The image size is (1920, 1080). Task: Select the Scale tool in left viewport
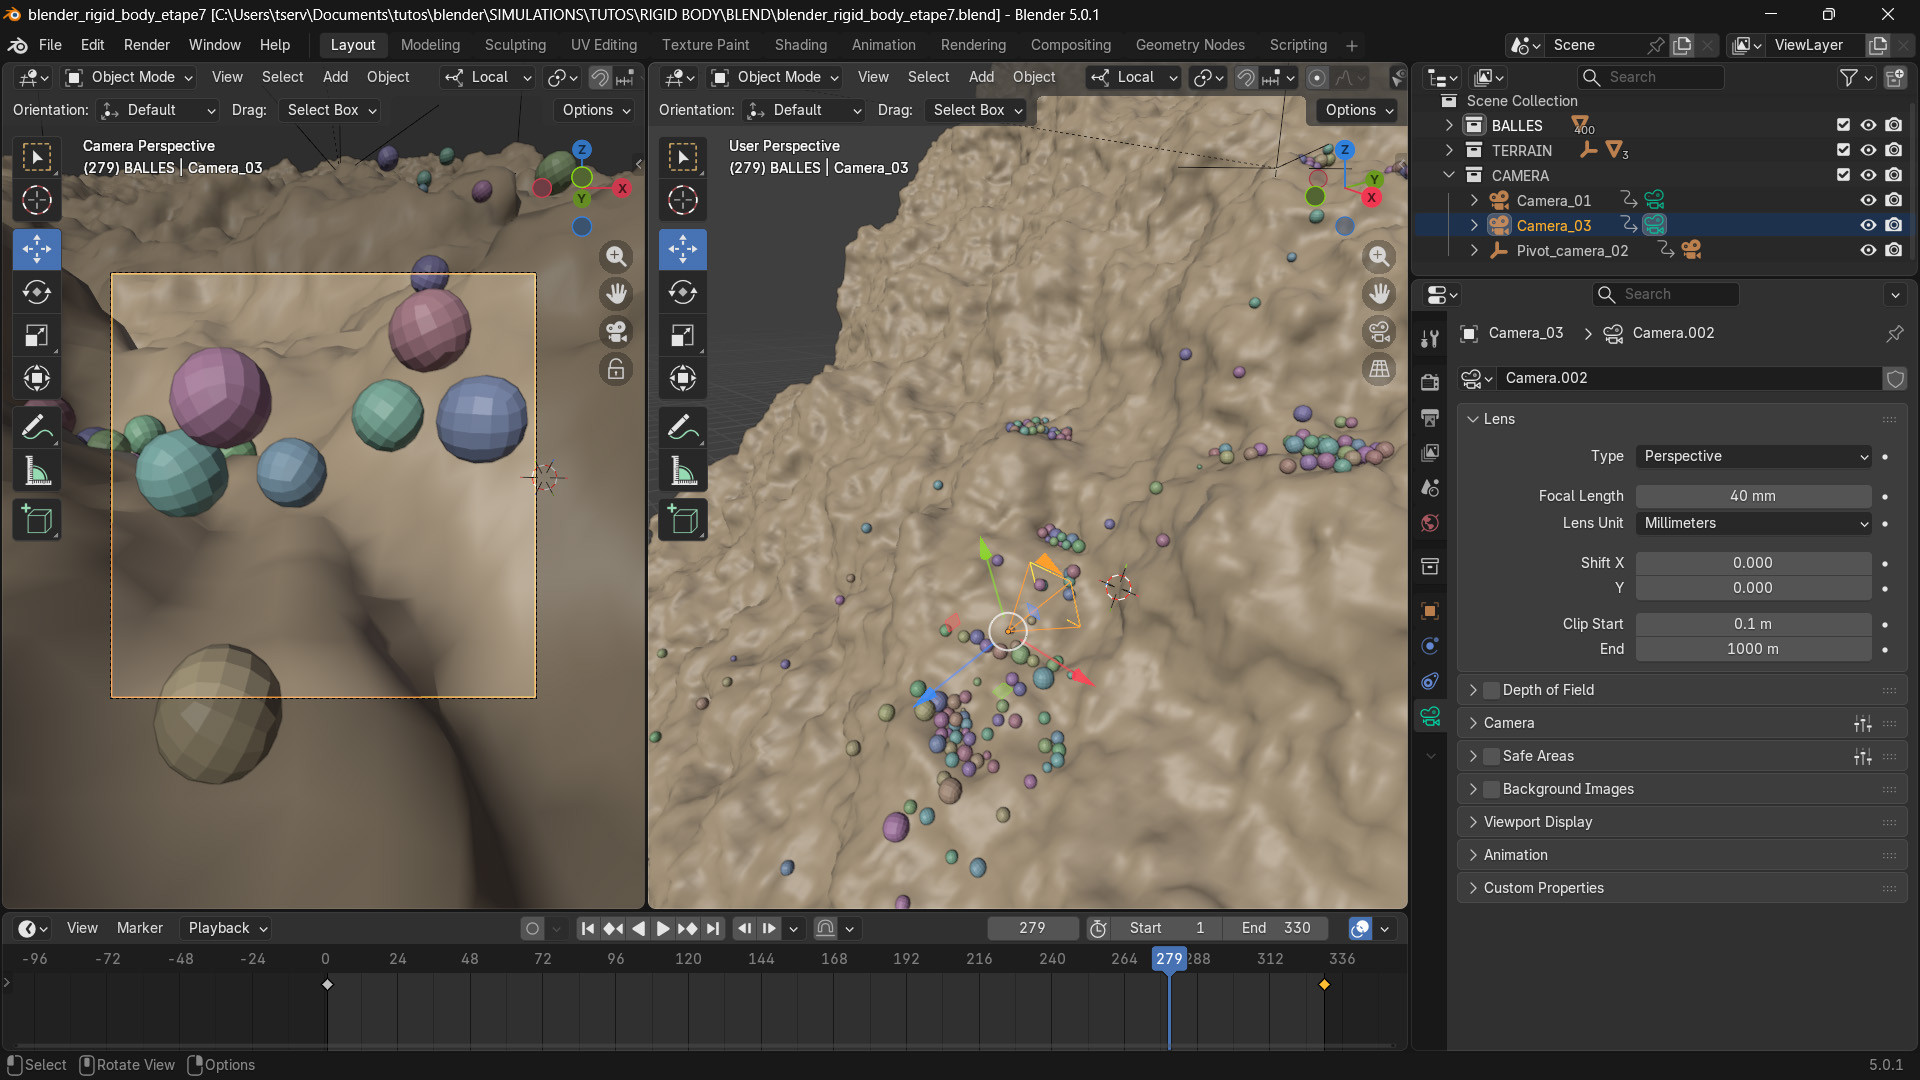pyautogui.click(x=37, y=335)
